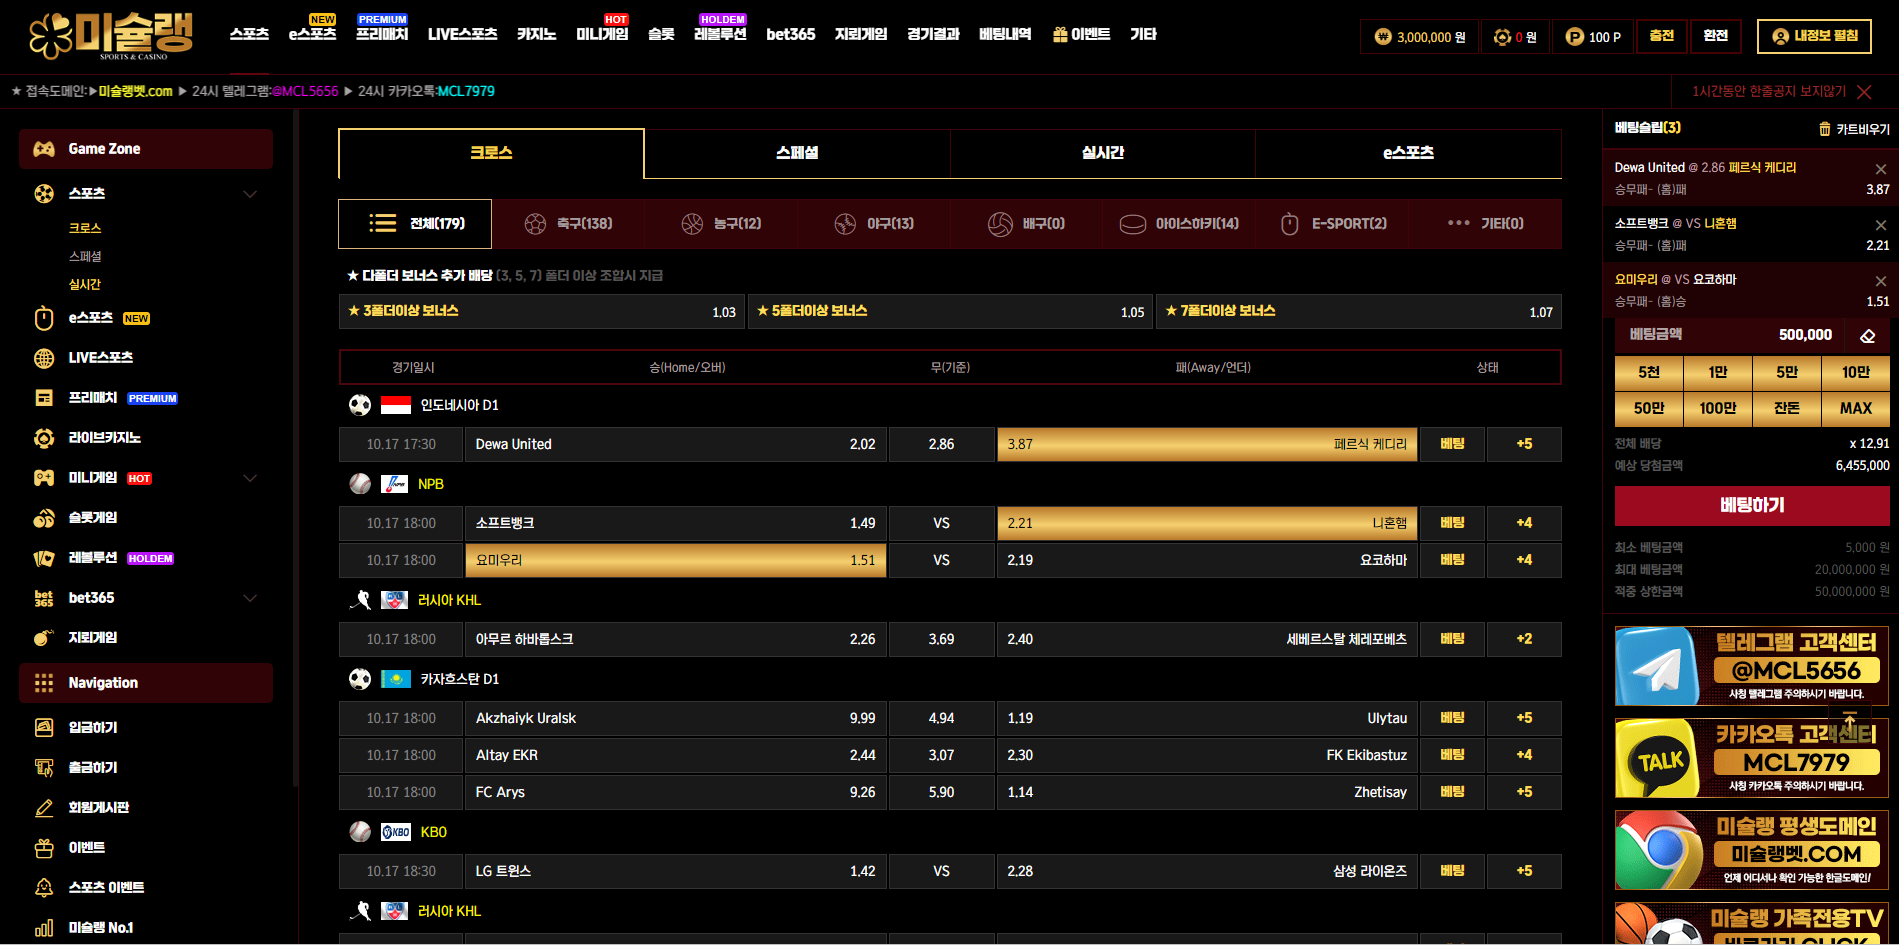Open the 라이브카지노 chip icon
Viewport: 1899px width, 945px height.
pos(44,438)
